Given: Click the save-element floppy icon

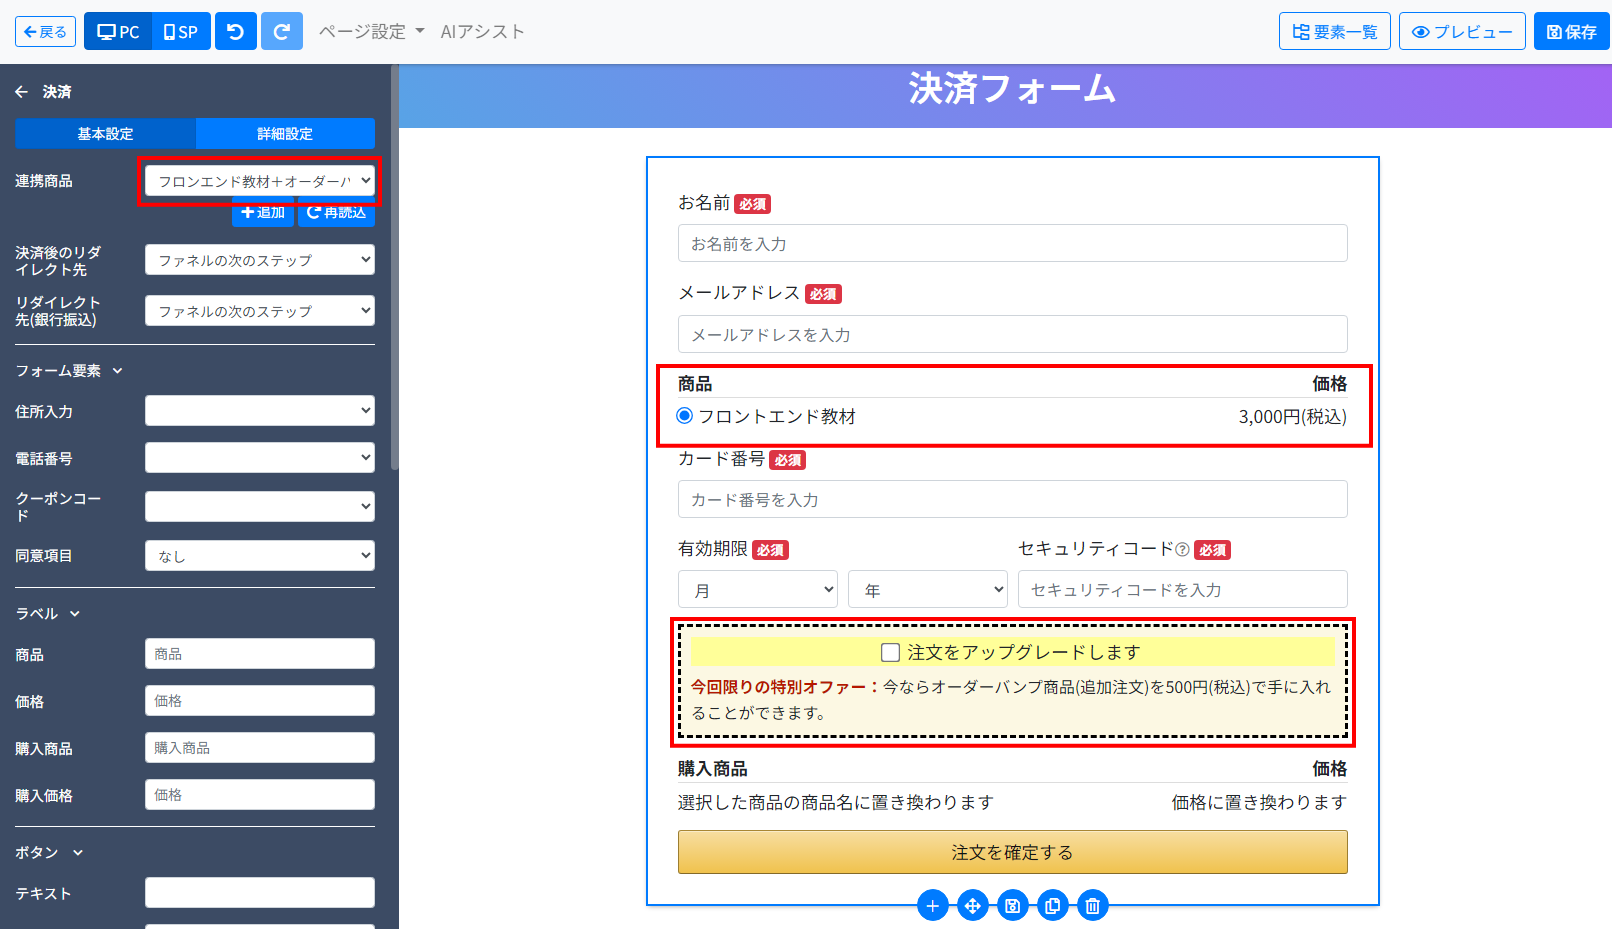Looking at the screenshot, I should click(1012, 906).
